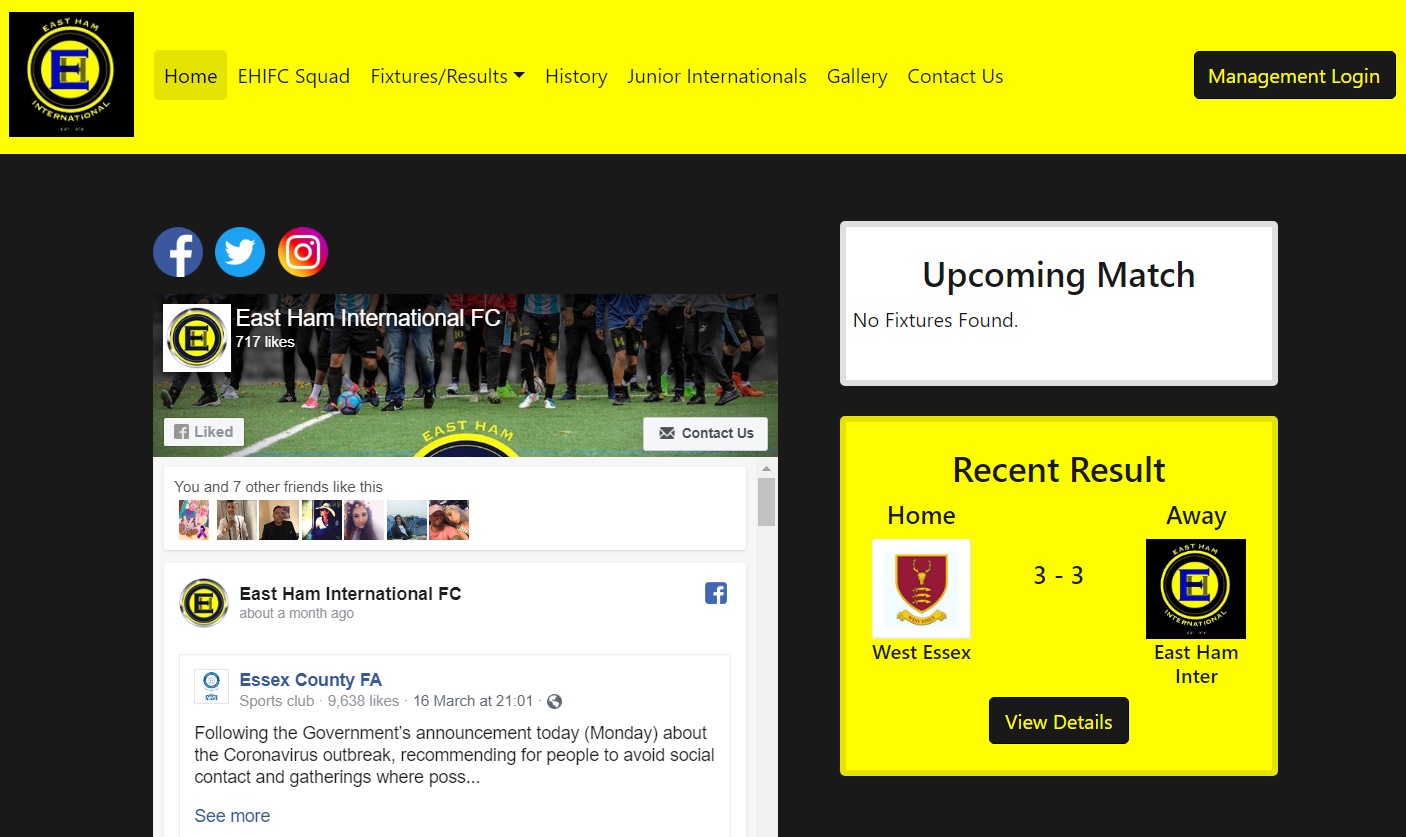Open the Twitter social icon

click(x=240, y=252)
